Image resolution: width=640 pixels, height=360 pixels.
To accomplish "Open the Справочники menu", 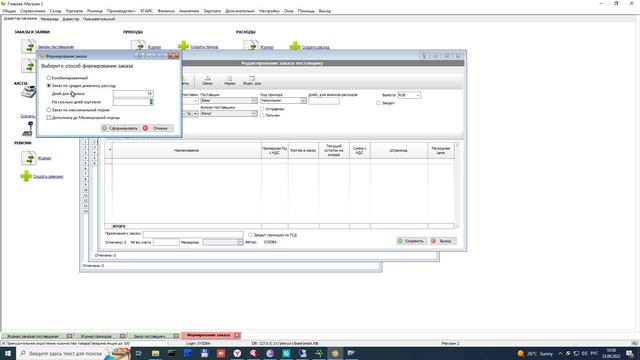I will coord(33,11).
